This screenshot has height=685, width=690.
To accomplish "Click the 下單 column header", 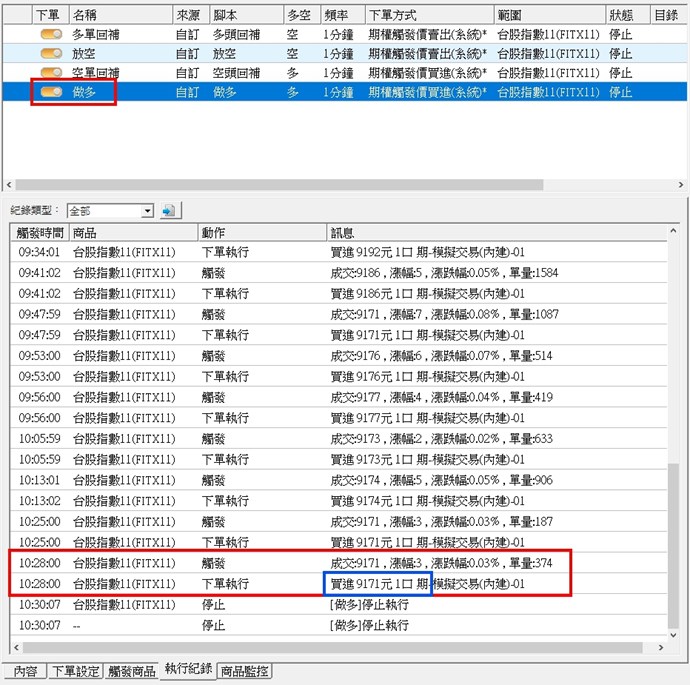I will click(x=51, y=15).
